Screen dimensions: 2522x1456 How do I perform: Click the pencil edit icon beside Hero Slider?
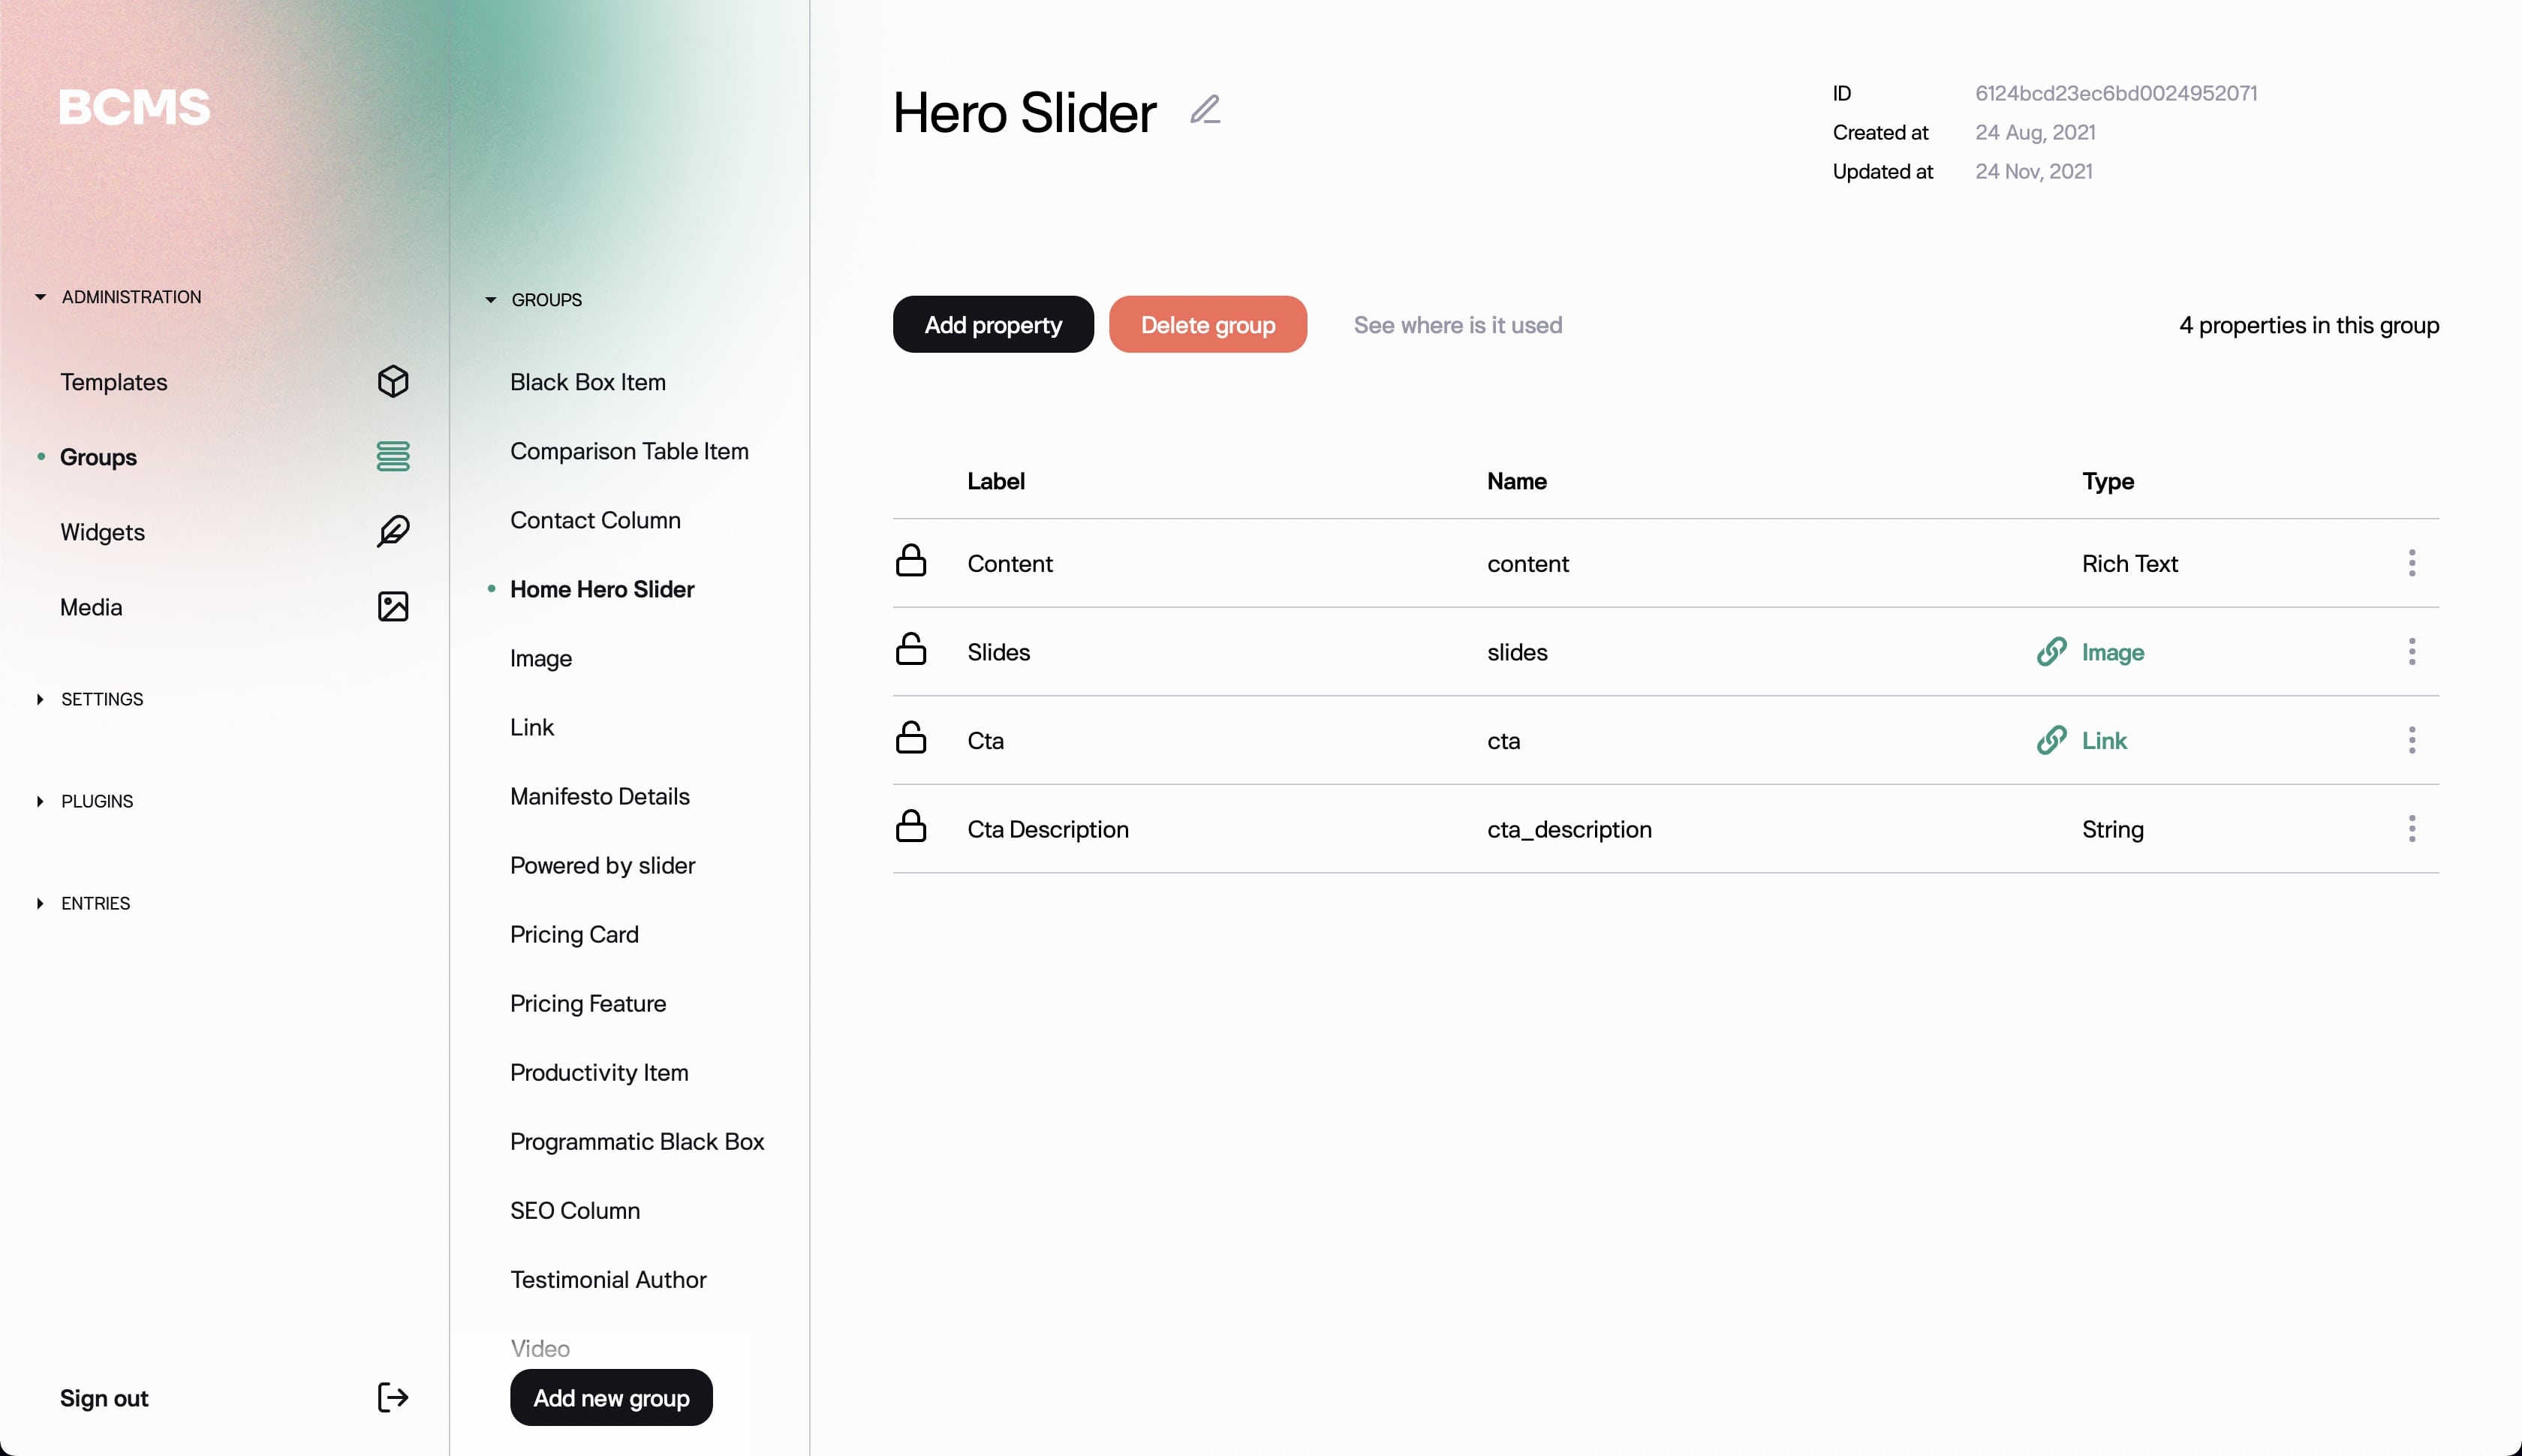pos(1205,109)
